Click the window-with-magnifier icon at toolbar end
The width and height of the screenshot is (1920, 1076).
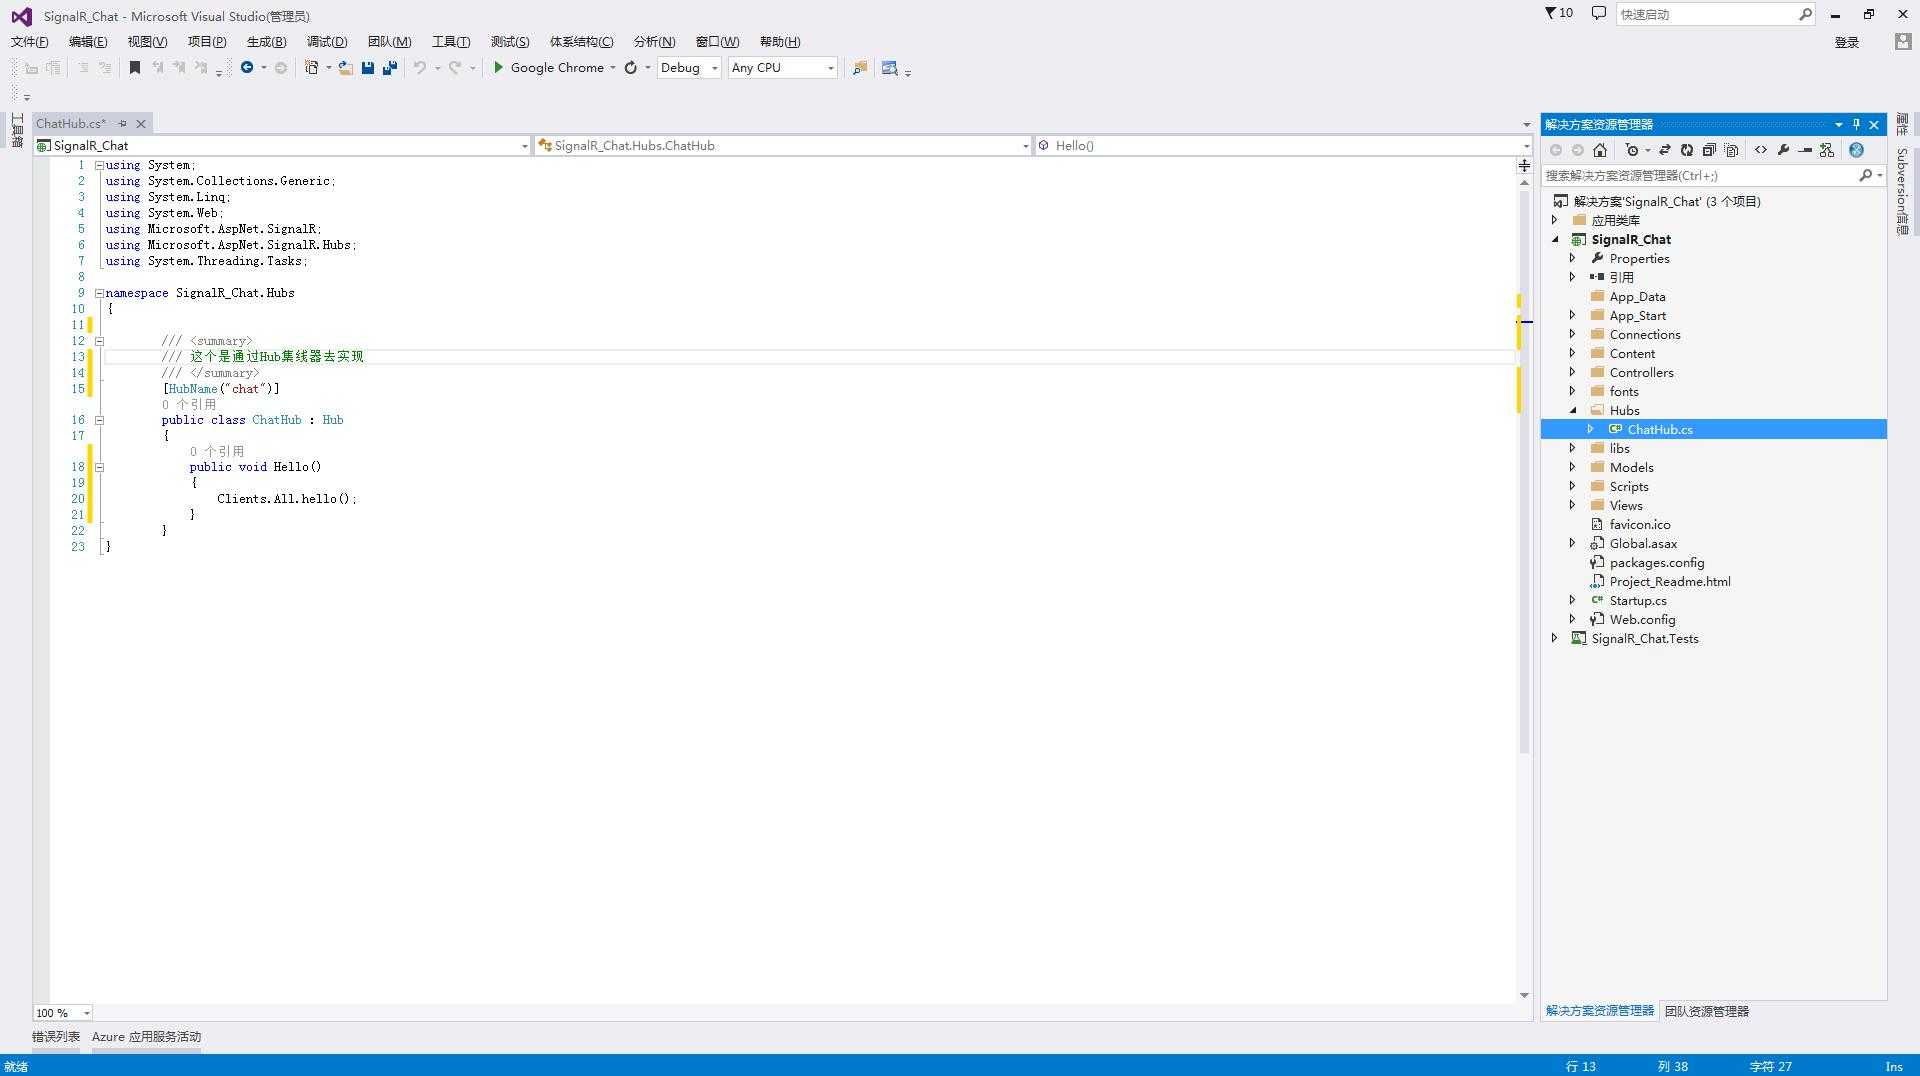point(889,68)
